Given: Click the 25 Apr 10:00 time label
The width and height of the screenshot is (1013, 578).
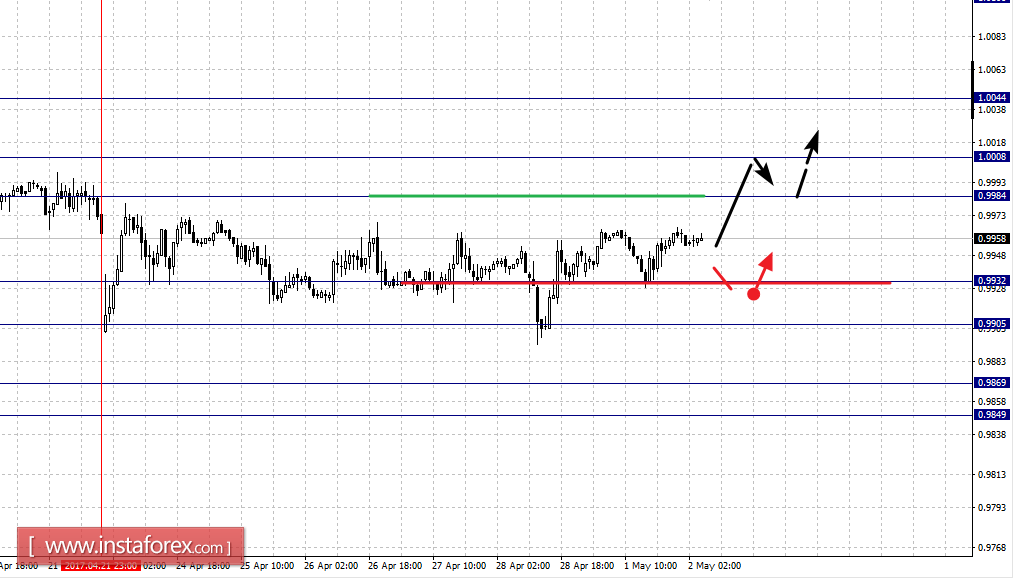Looking at the screenshot, I should pos(267,566).
